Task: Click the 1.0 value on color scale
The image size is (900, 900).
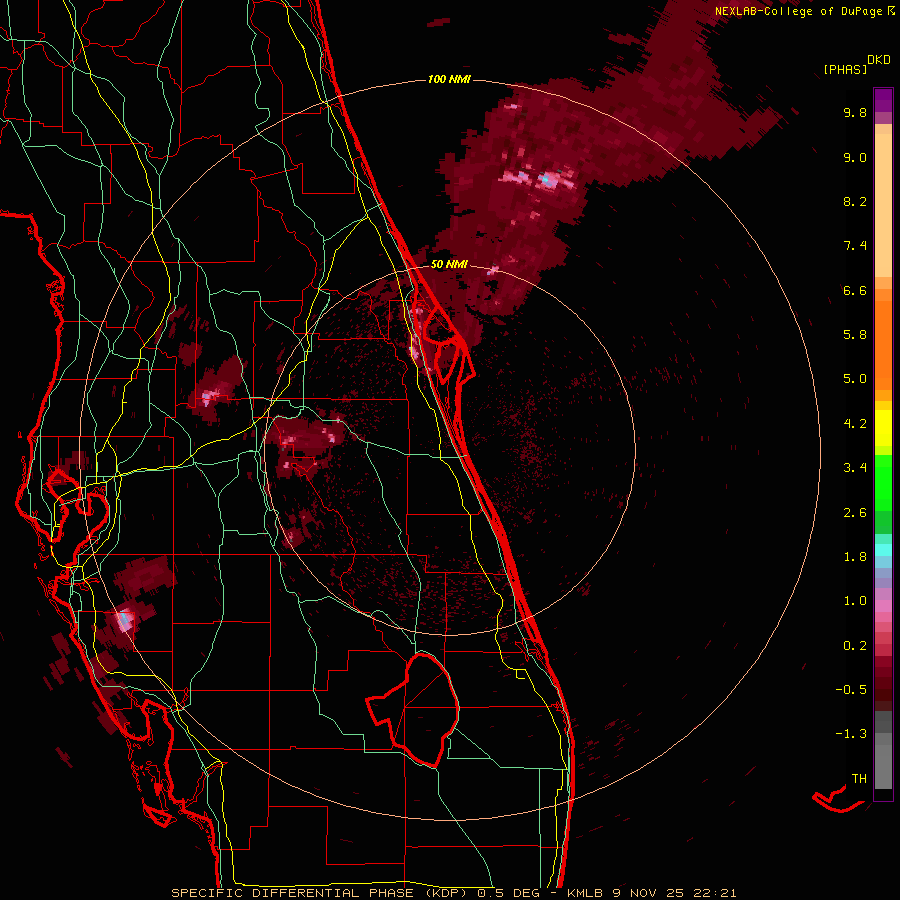Action: [855, 601]
